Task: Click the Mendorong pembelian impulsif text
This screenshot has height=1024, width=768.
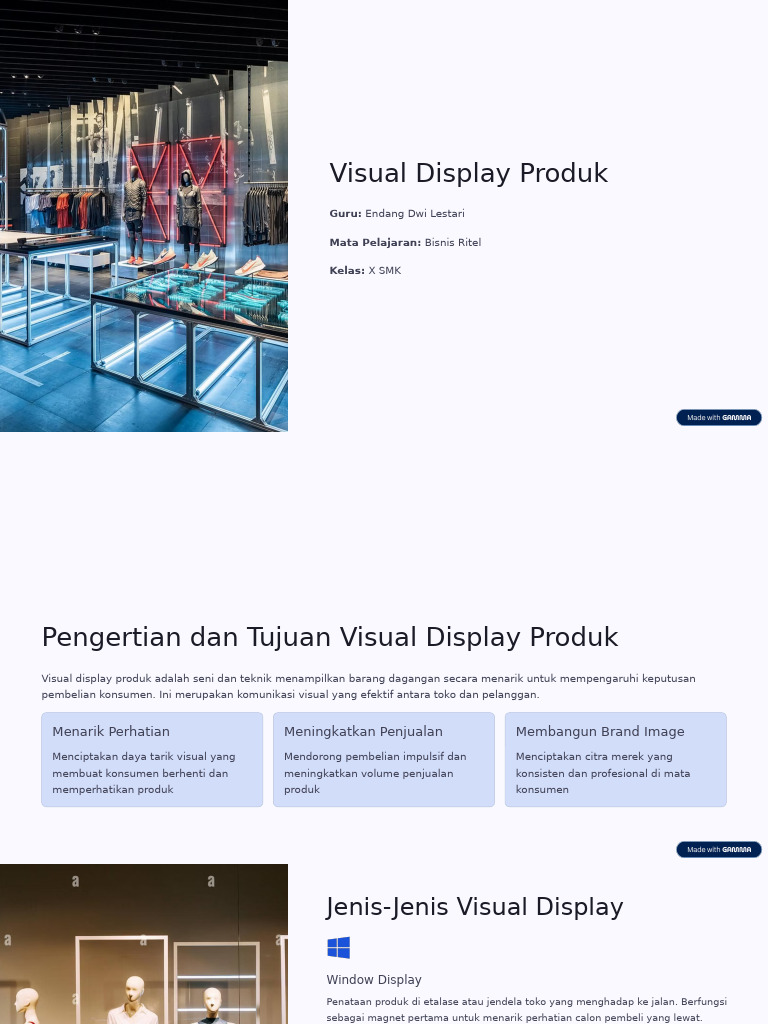Action: tap(375, 773)
